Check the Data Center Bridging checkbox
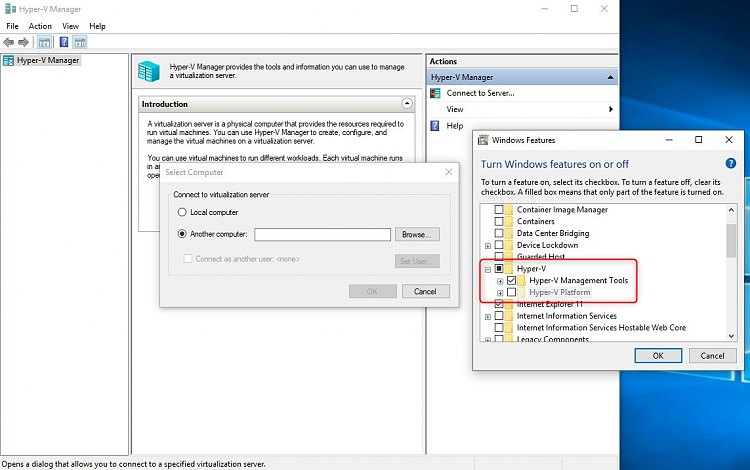This screenshot has width=750, height=470. click(499, 233)
